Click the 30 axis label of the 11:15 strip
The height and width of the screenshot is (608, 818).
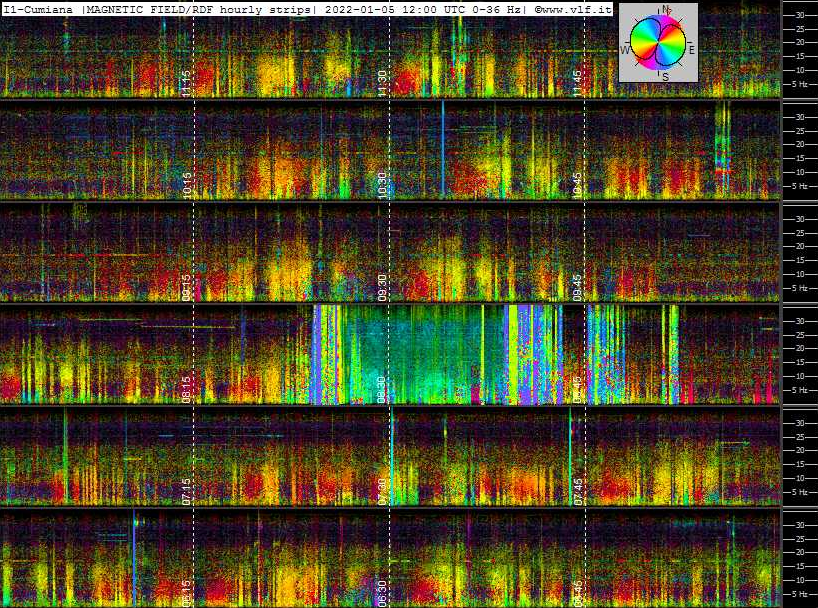click(x=799, y=15)
